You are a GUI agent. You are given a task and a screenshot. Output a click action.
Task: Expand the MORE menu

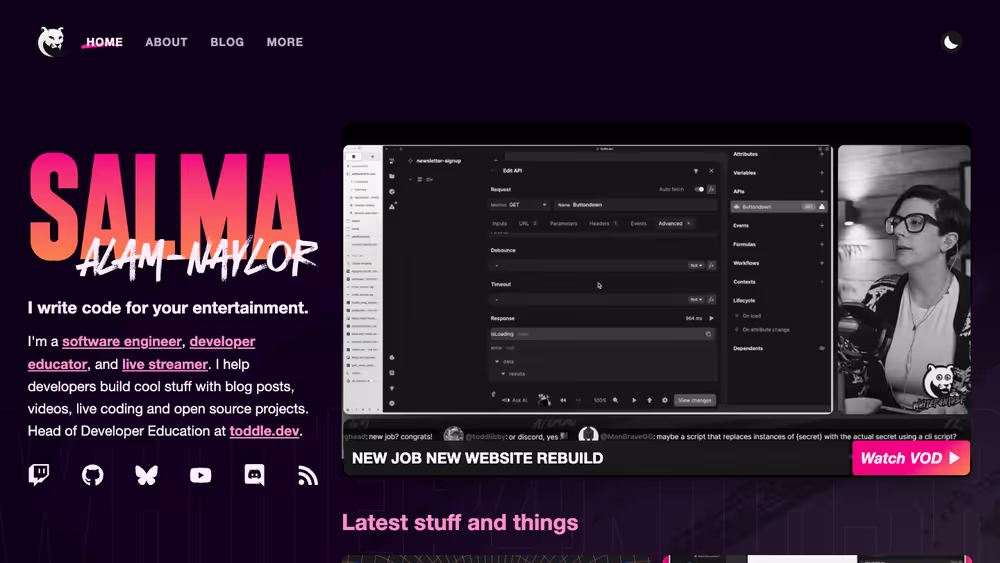pos(285,42)
